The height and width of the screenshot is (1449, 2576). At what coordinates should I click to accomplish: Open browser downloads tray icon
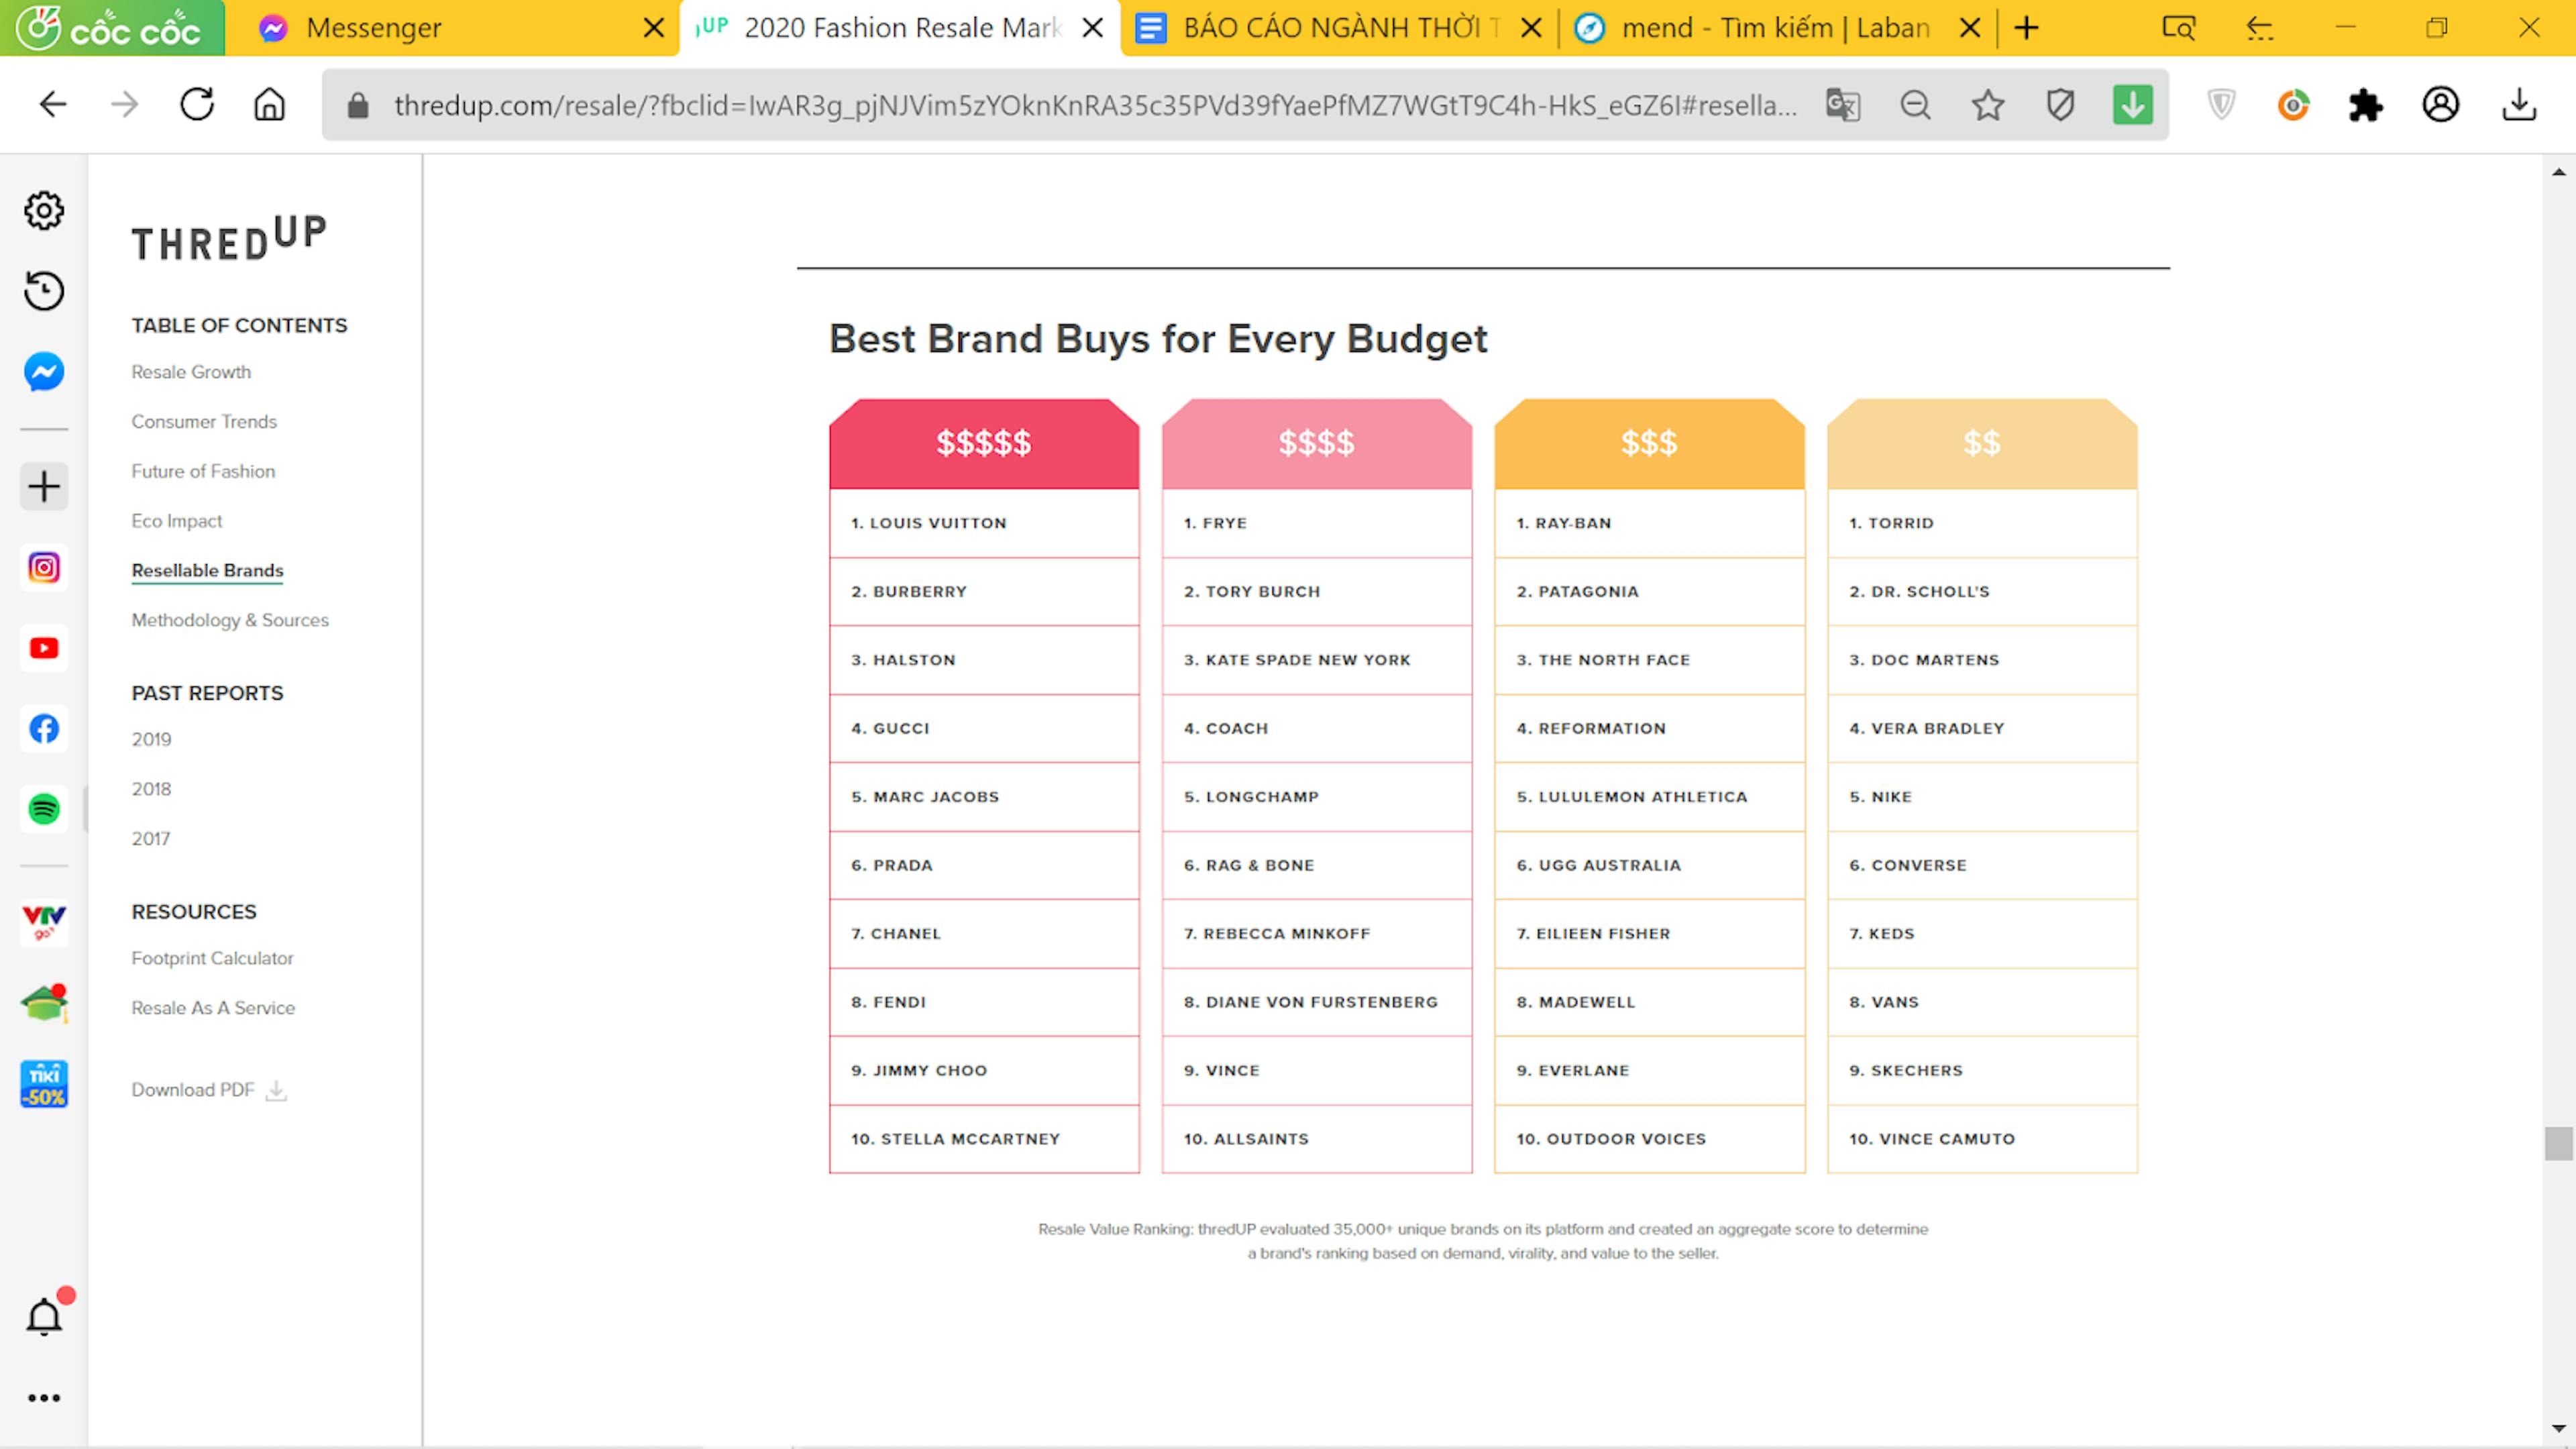pyautogui.click(x=2519, y=104)
